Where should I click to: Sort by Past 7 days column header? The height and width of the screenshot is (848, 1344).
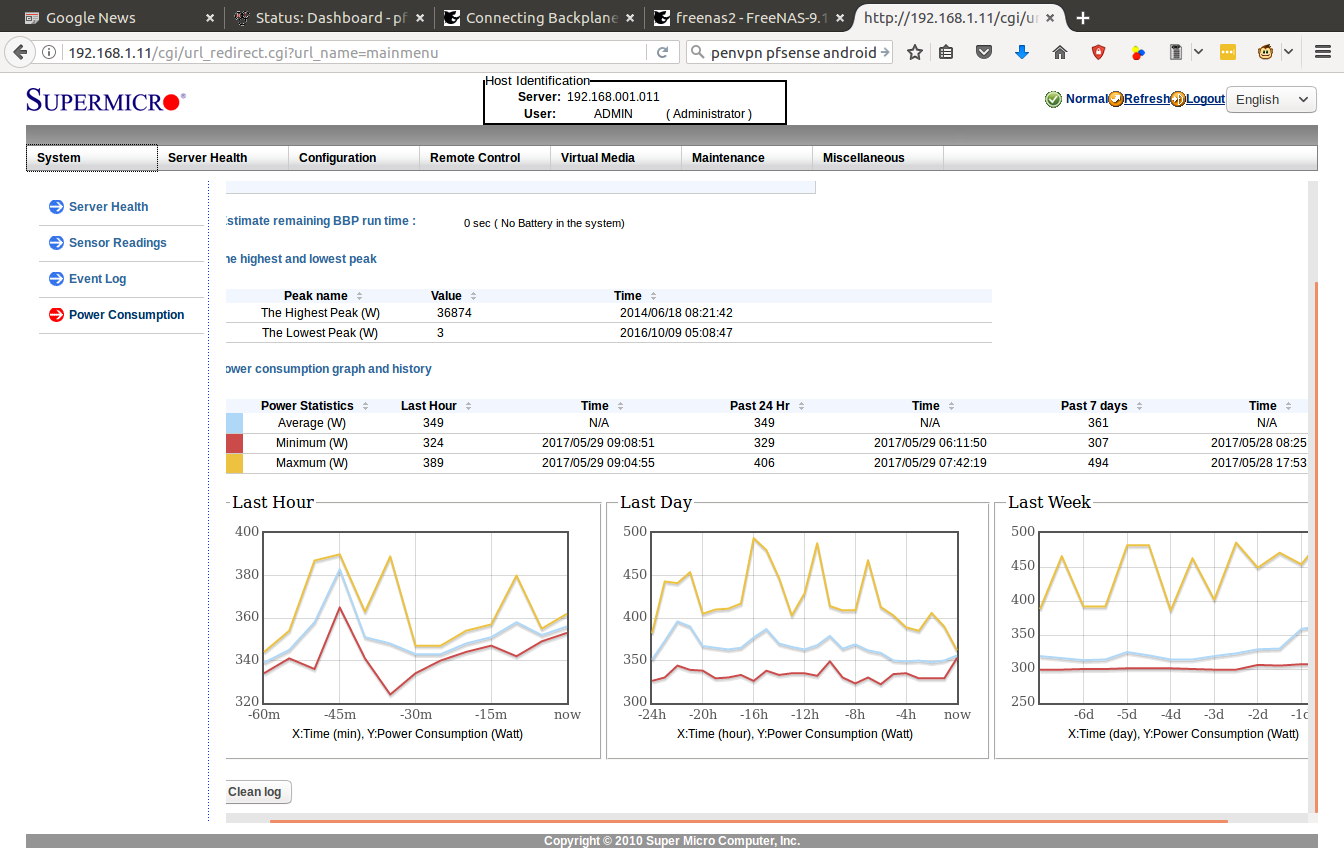(x=1101, y=406)
